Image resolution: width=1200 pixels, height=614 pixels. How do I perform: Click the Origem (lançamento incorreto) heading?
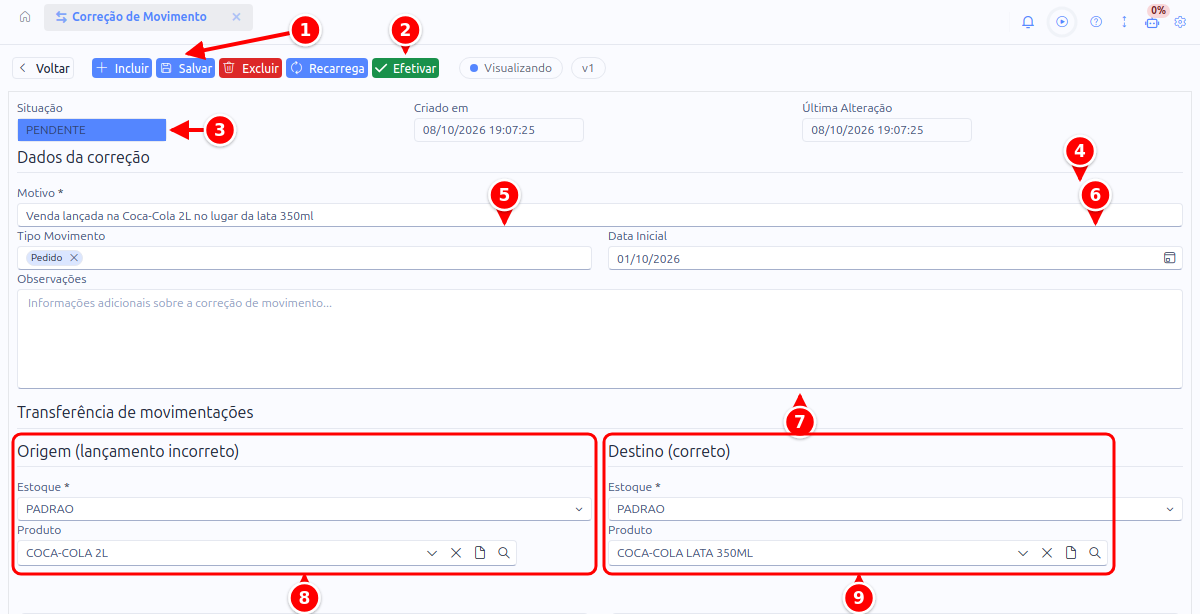[128, 452]
